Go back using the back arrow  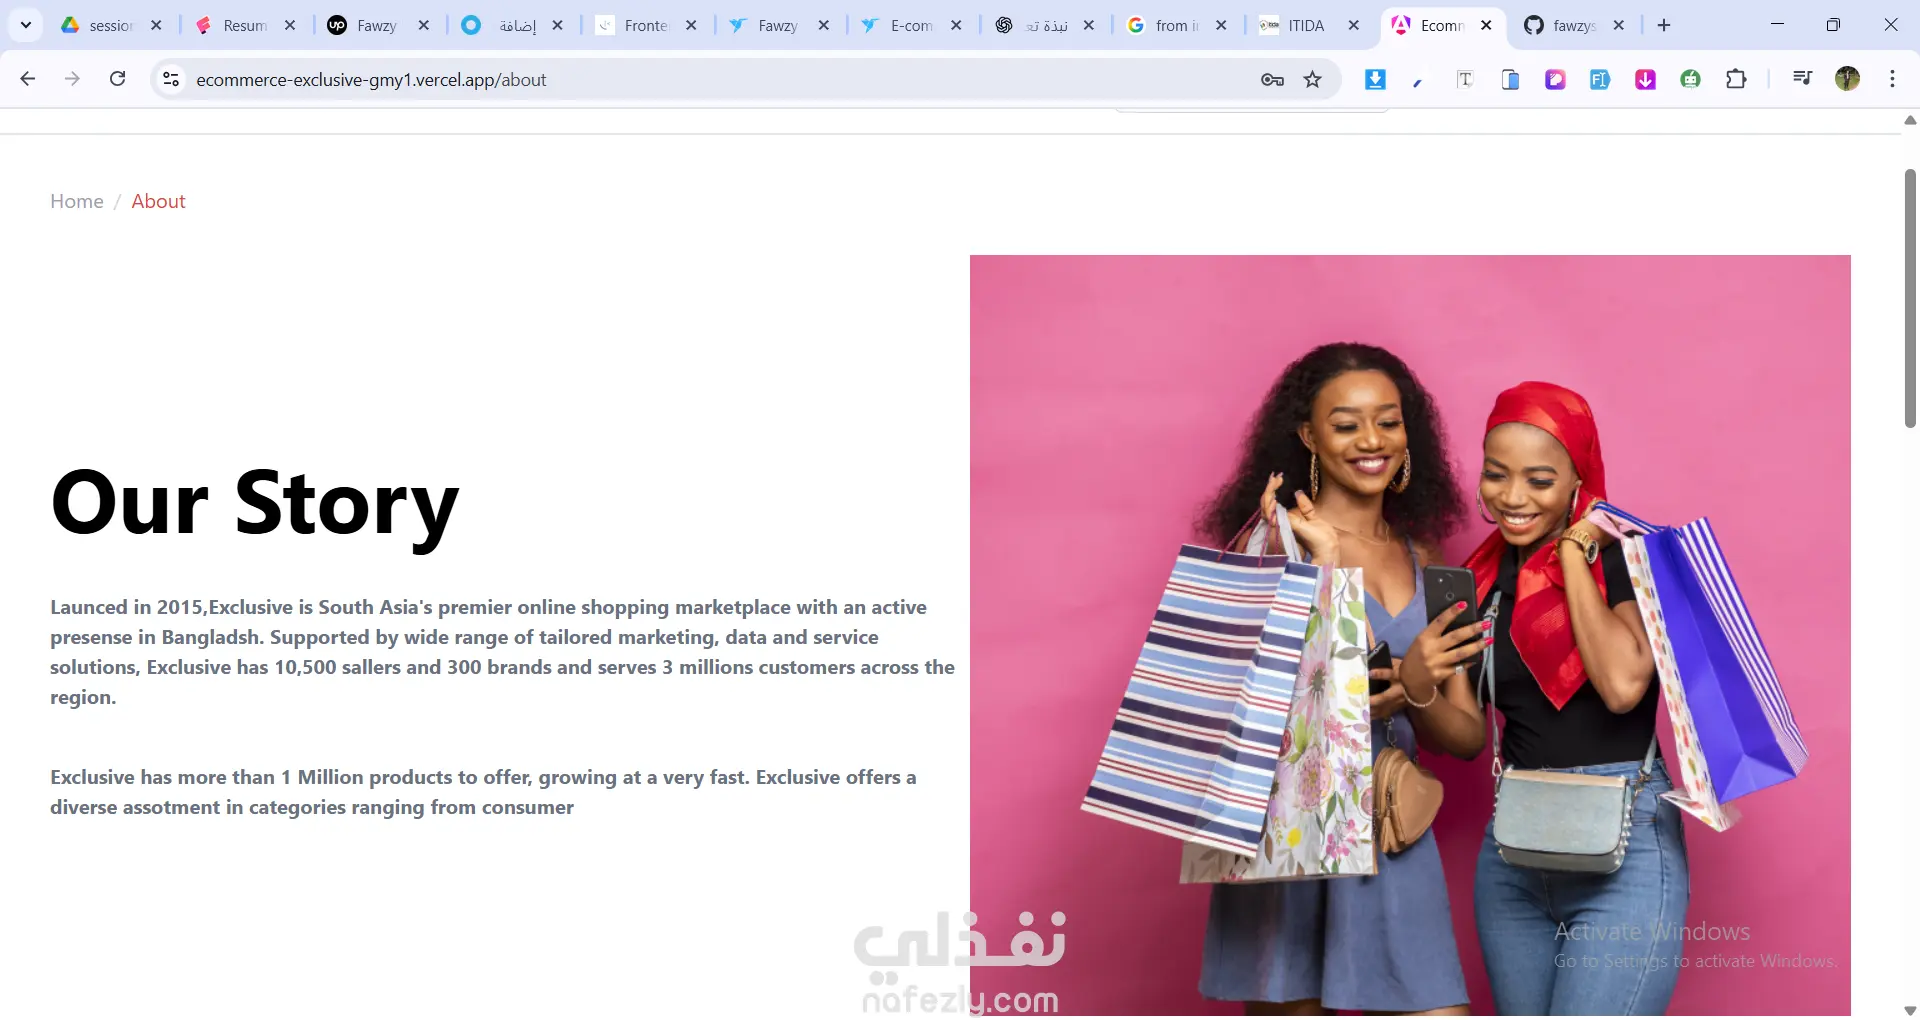[28, 79]
